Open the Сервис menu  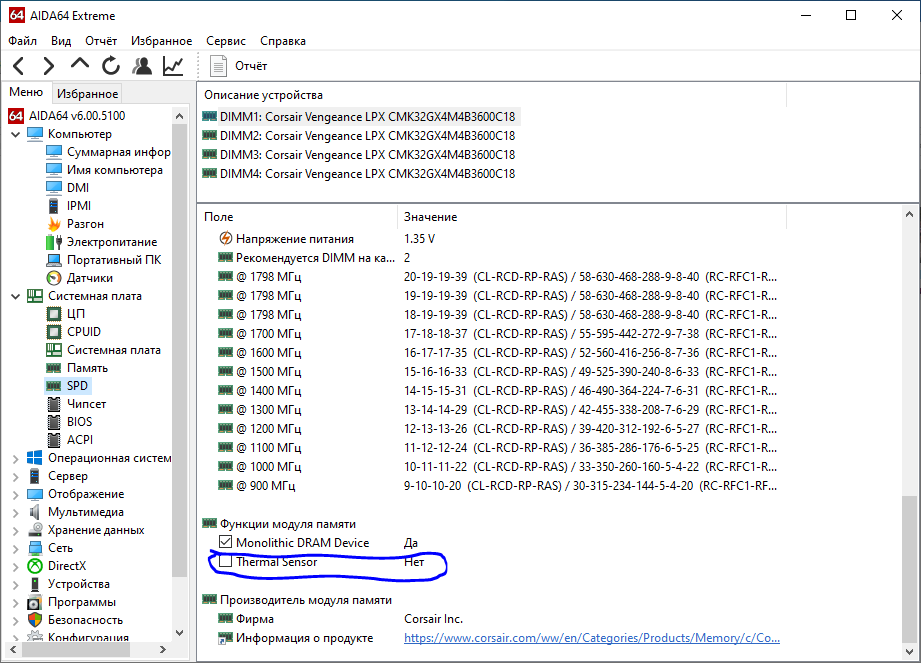pyautogui.click(x=226, y=41)
